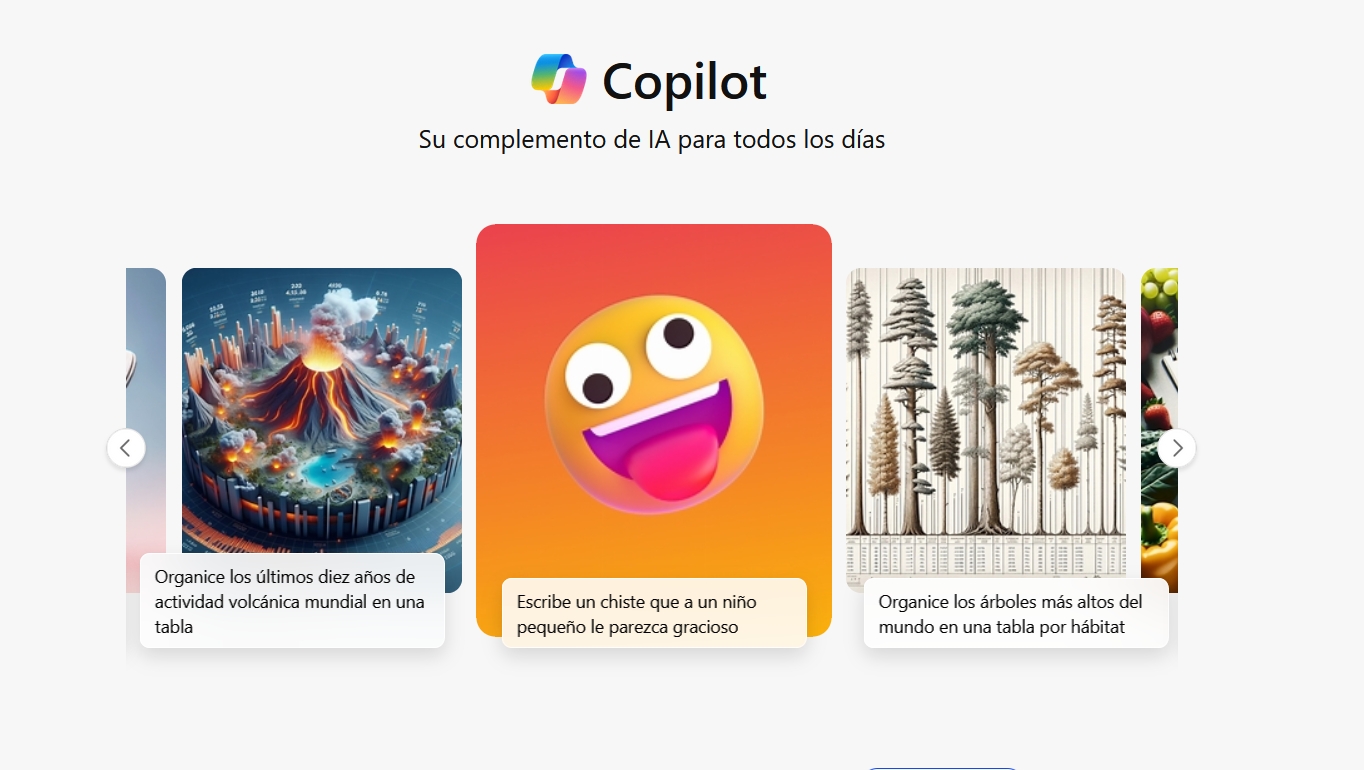Choose prompt 'Organice los últimos diez años de actividad volcánica'
Viewport: 1364px width, 770px height.
[292, 601]
